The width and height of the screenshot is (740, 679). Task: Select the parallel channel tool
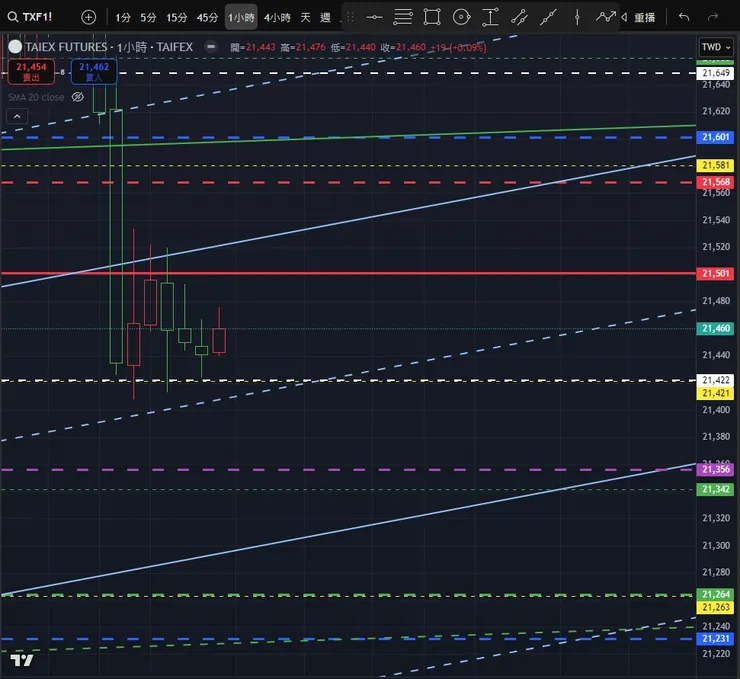pyautogui.click(x=519, y=17)
